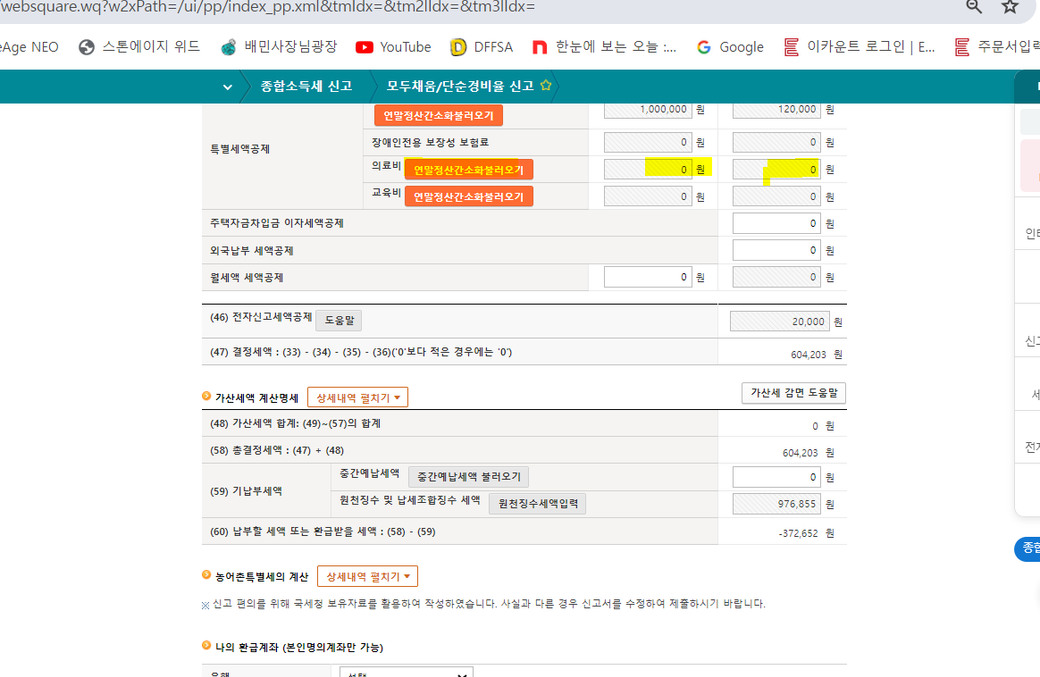
Task: Open the dropdown chevron in teal navigation bar
Action: [x=228, y=87]
